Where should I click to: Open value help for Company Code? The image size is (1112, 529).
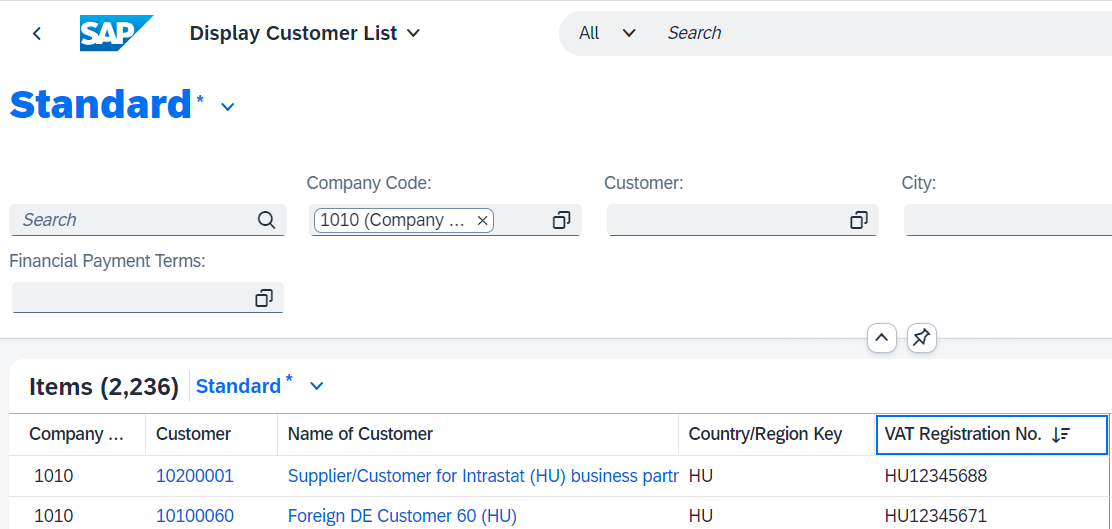(x=562, y=221)
